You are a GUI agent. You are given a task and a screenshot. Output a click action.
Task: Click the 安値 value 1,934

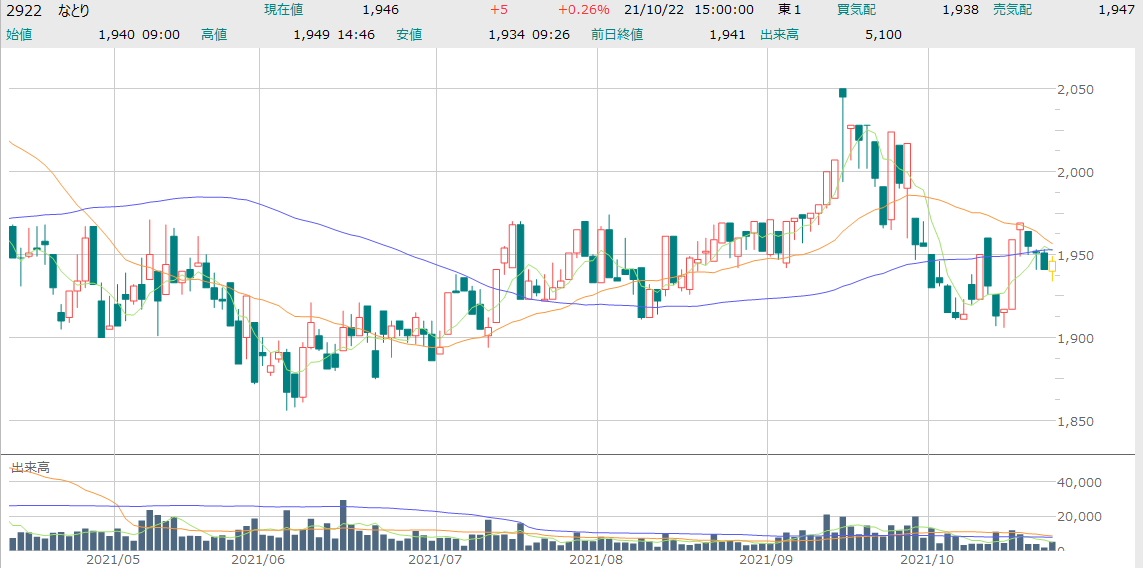(506, 34)
